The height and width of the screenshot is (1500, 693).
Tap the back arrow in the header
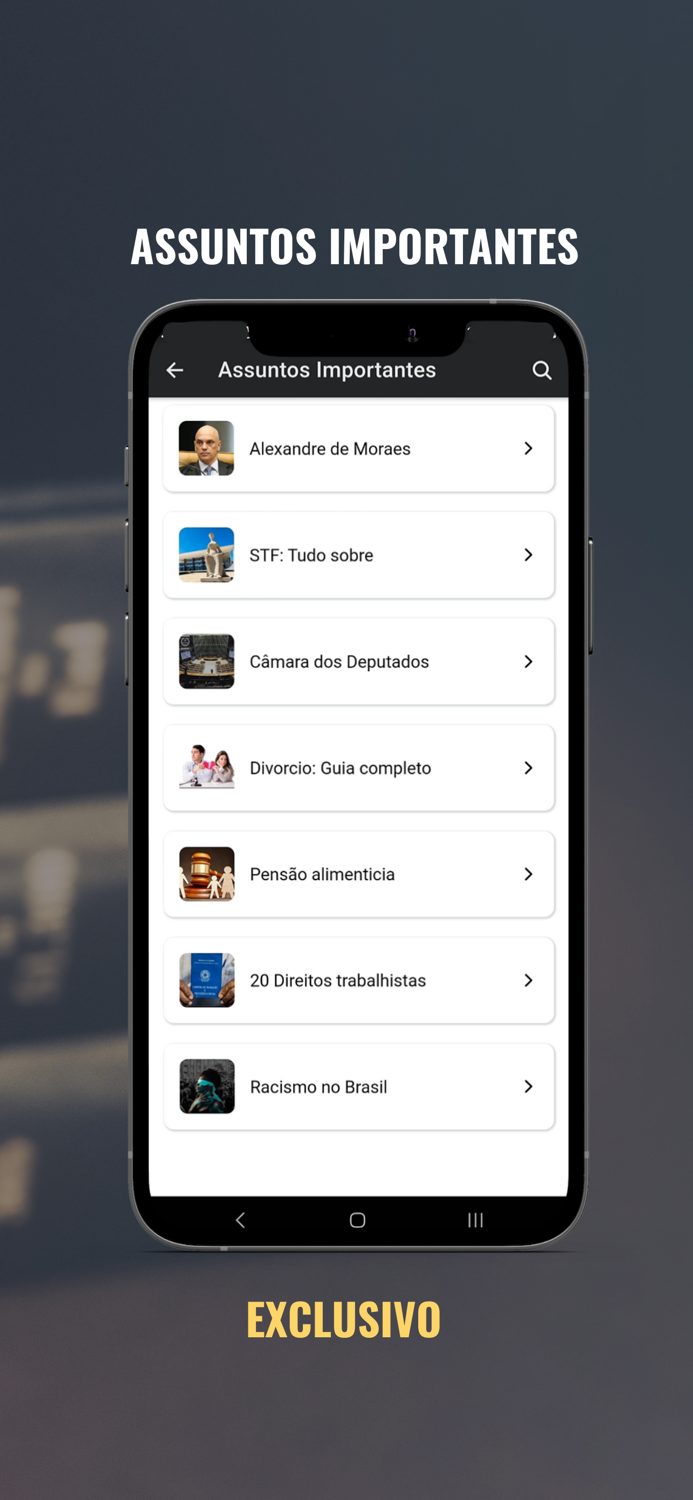click(175, 370)
